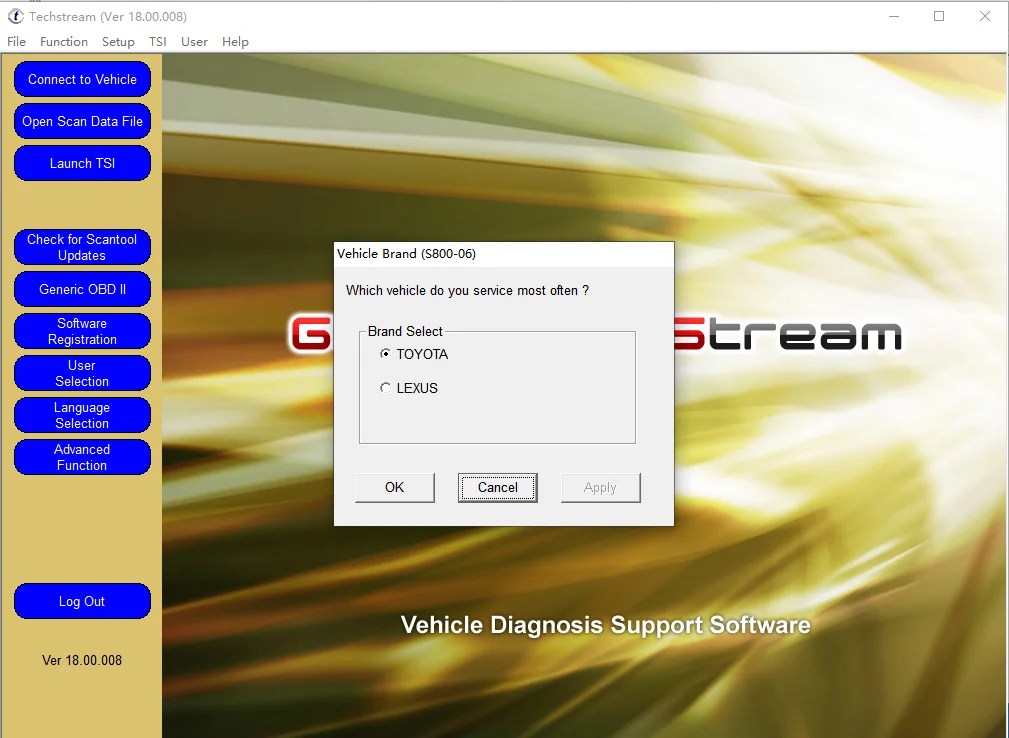Open Generic OBD II

(82, 289)
